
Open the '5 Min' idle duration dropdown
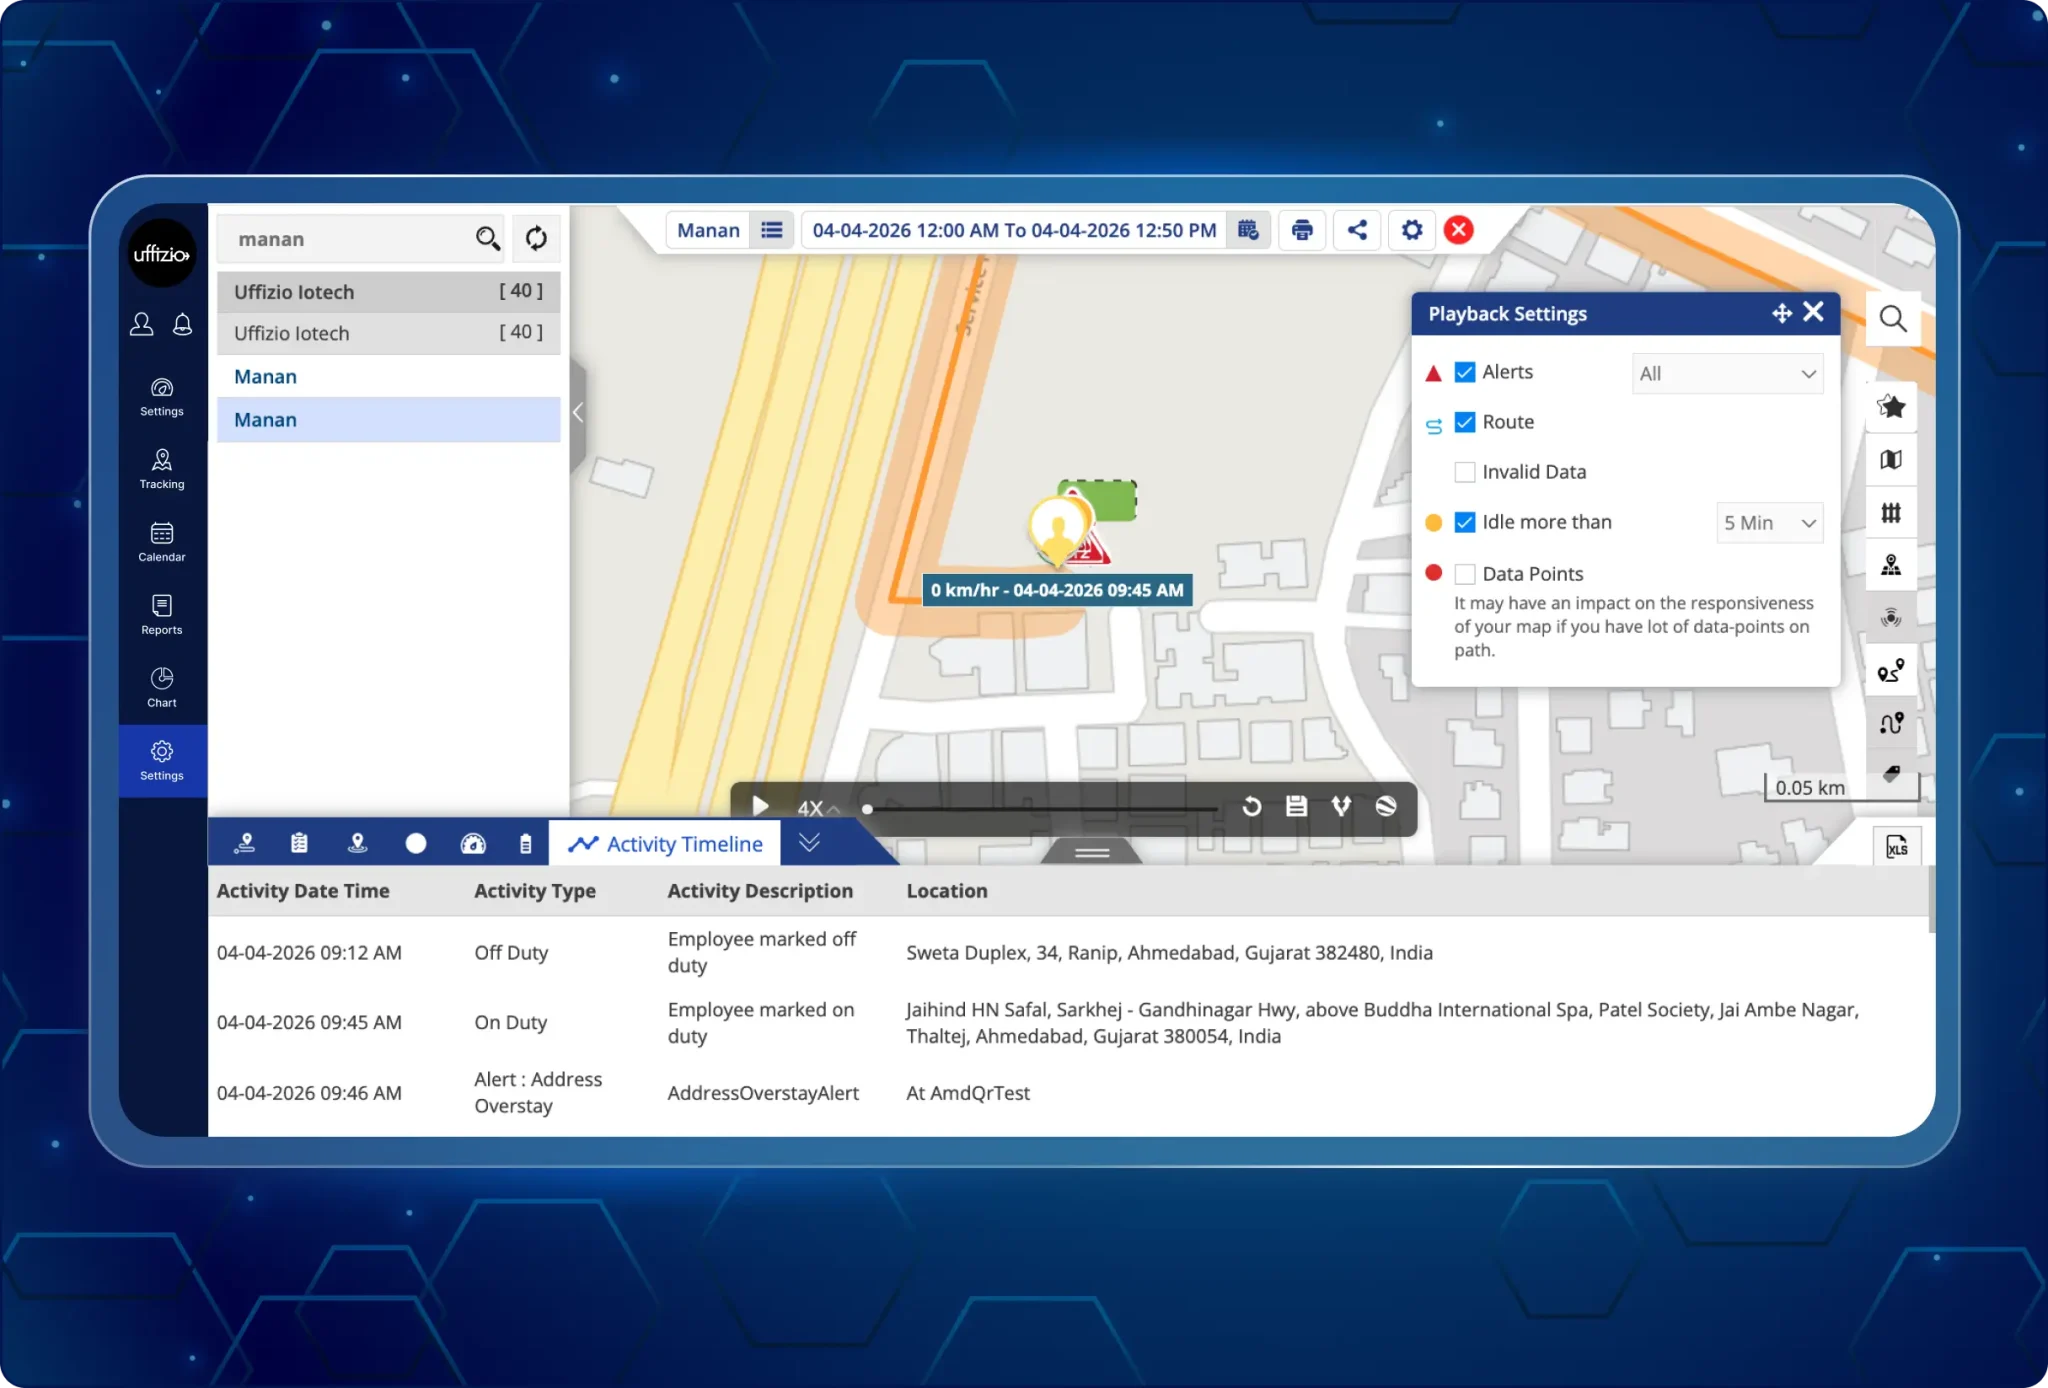pyautogui.click(x=1769, y=523)
